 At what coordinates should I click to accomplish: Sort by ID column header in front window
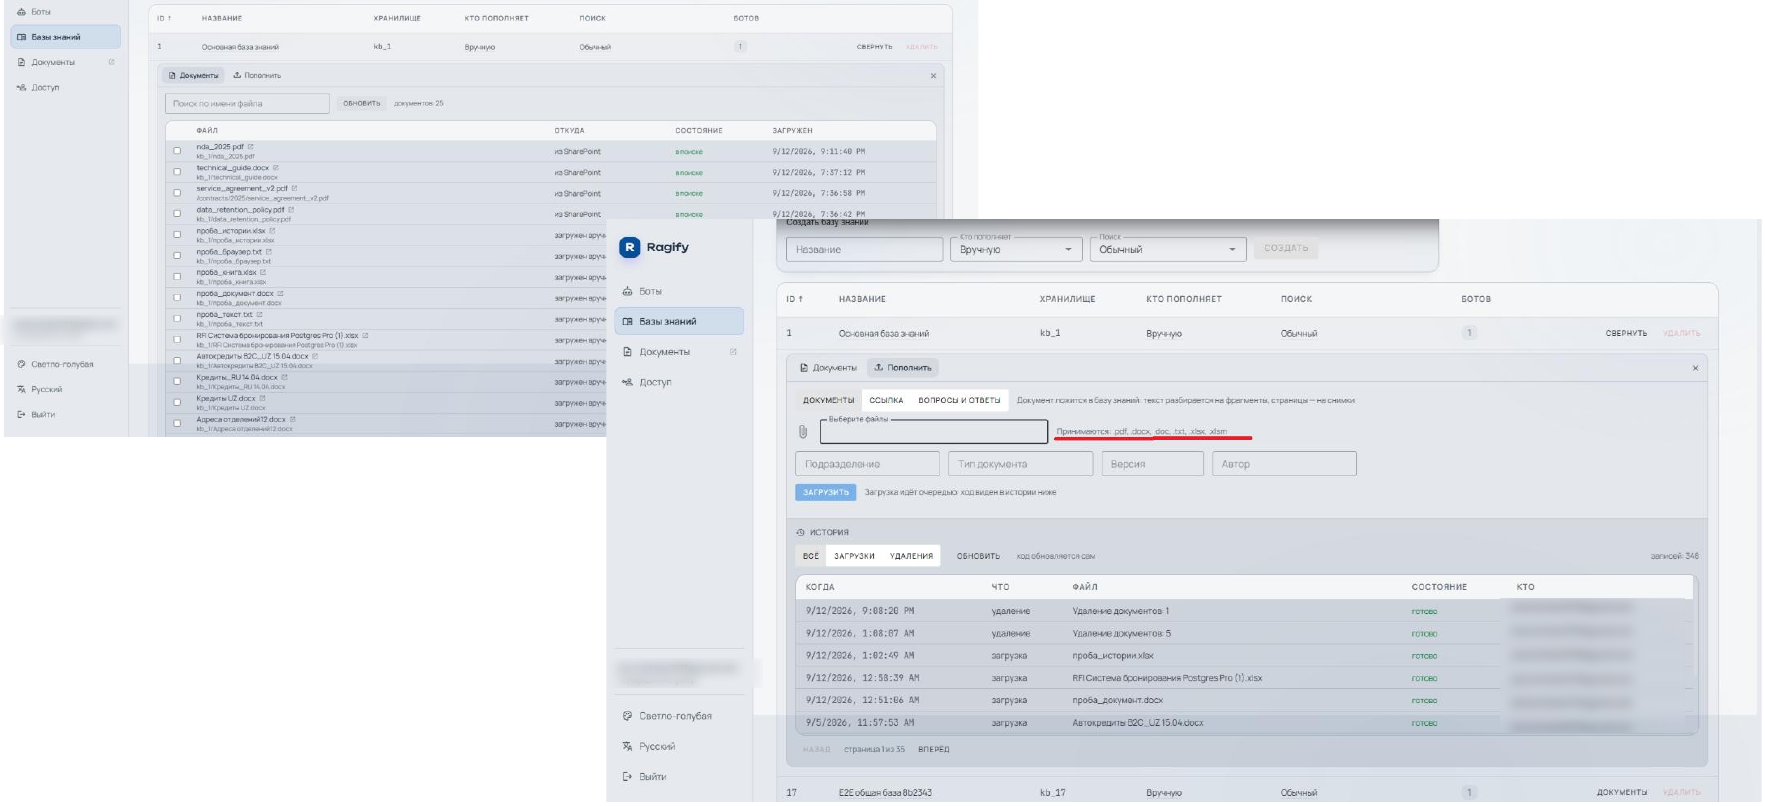pos(794,299)
